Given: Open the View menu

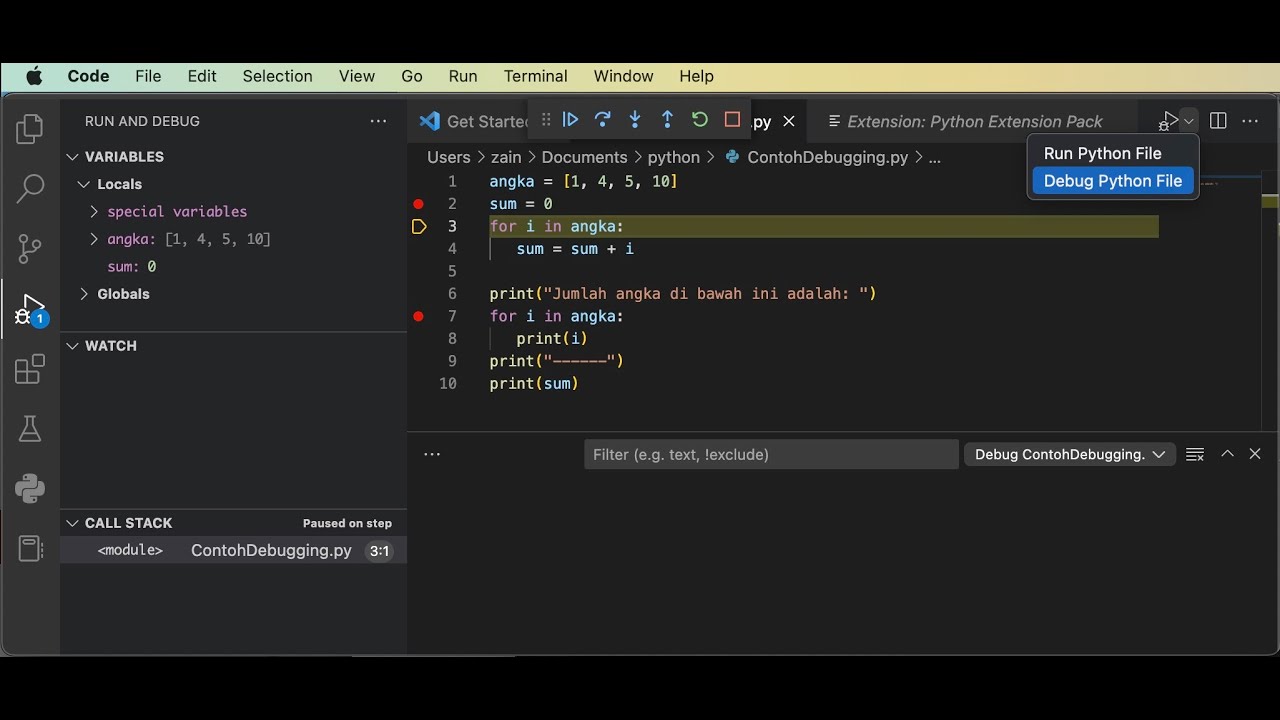Looking at the screenshot, I should [357, 76].
